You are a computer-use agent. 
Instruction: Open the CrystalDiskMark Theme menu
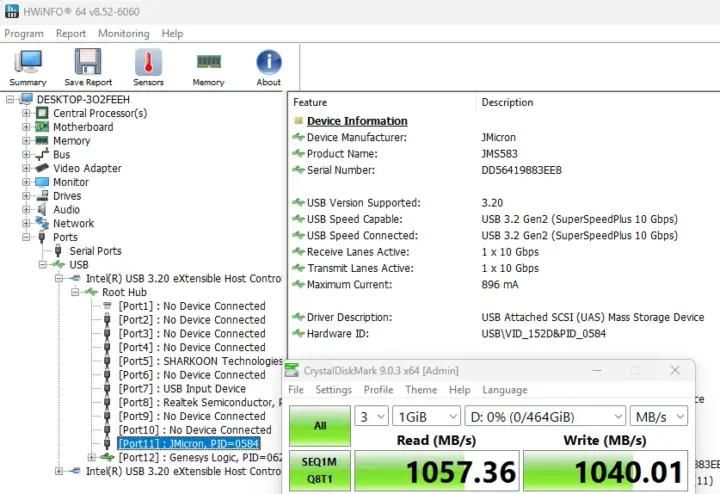point(421,390)
